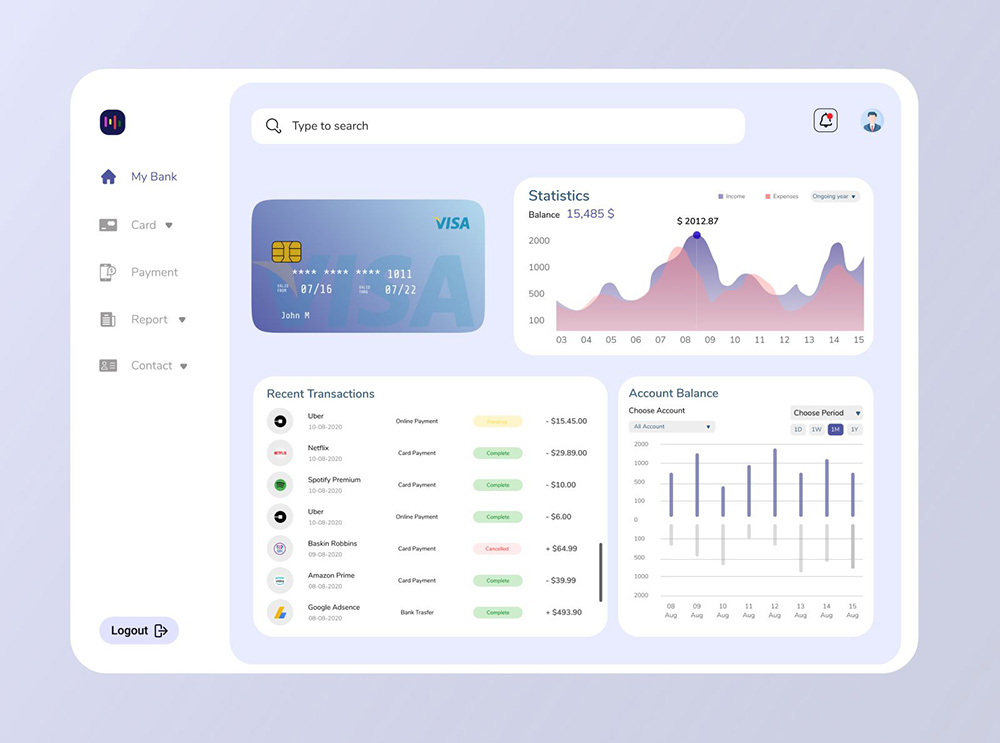
Task: Click the + $493.90 amount
Action: [x=564, y=612]
